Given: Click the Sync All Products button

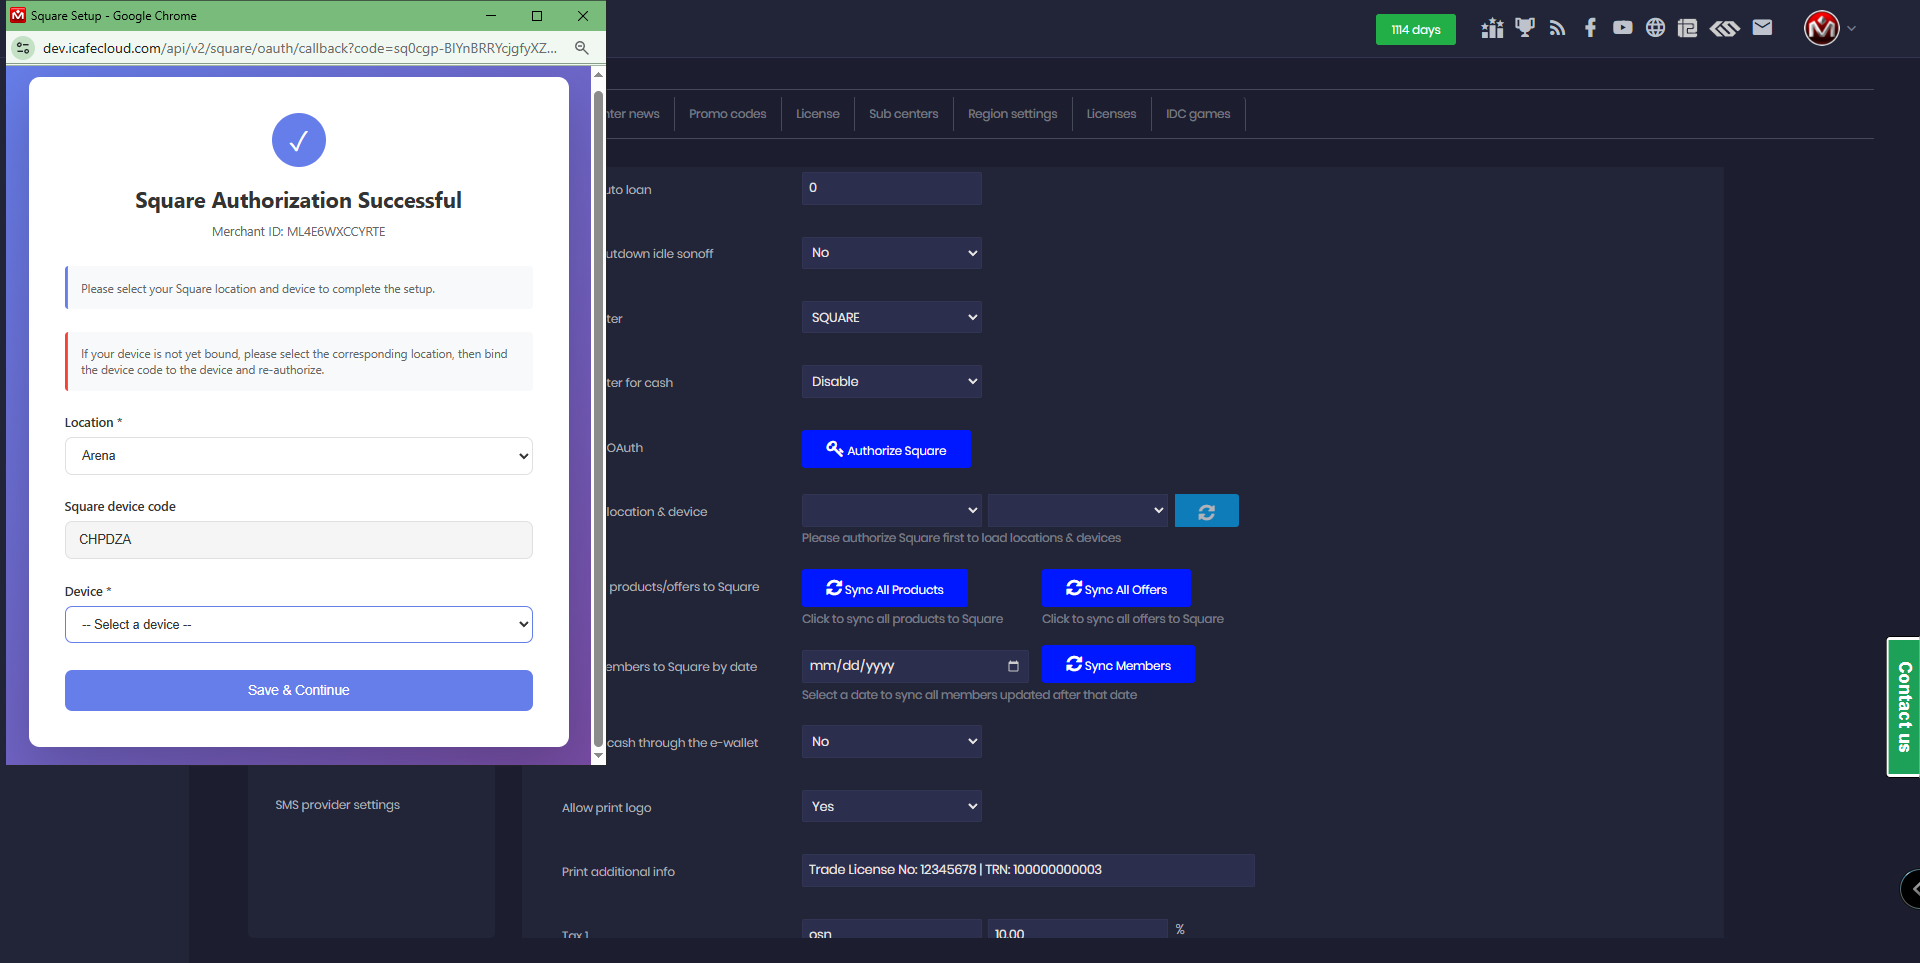Looking at the screenshot, I should tap(884, 589).
